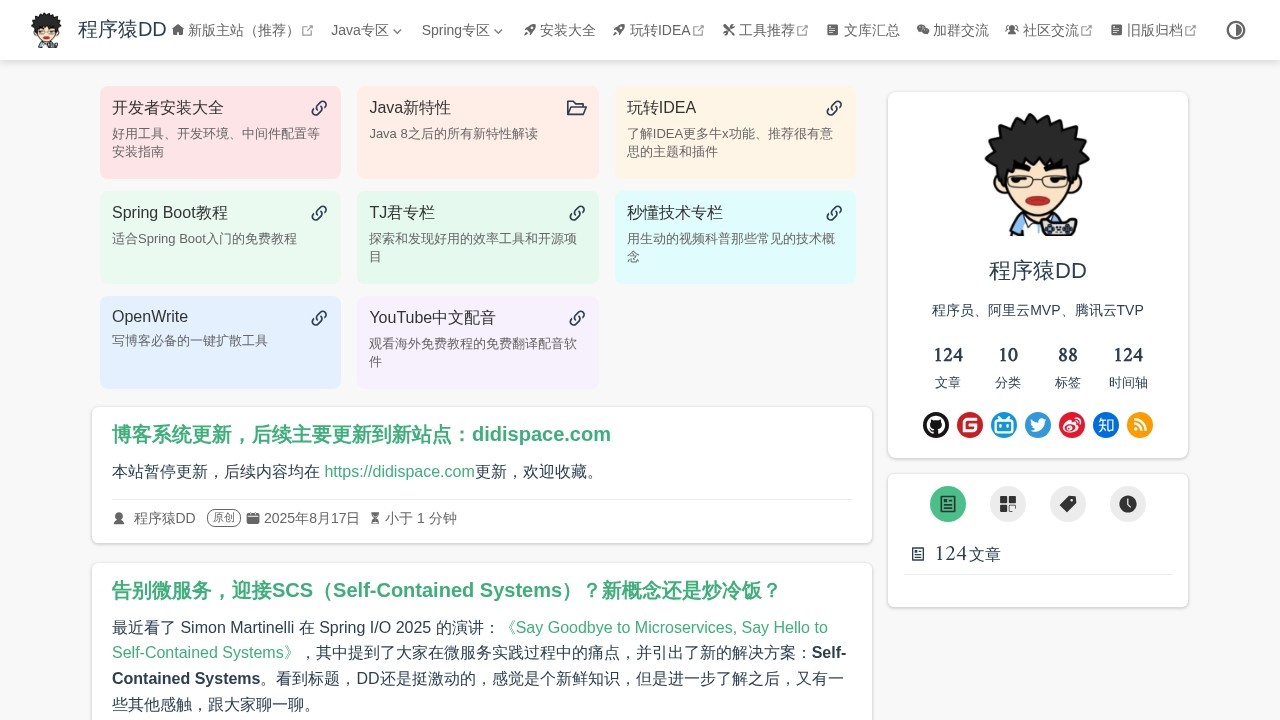Viewport: 1280px width, 720px height.
Task: Open the Java新特性 folder card
Action: coord(478,132)
